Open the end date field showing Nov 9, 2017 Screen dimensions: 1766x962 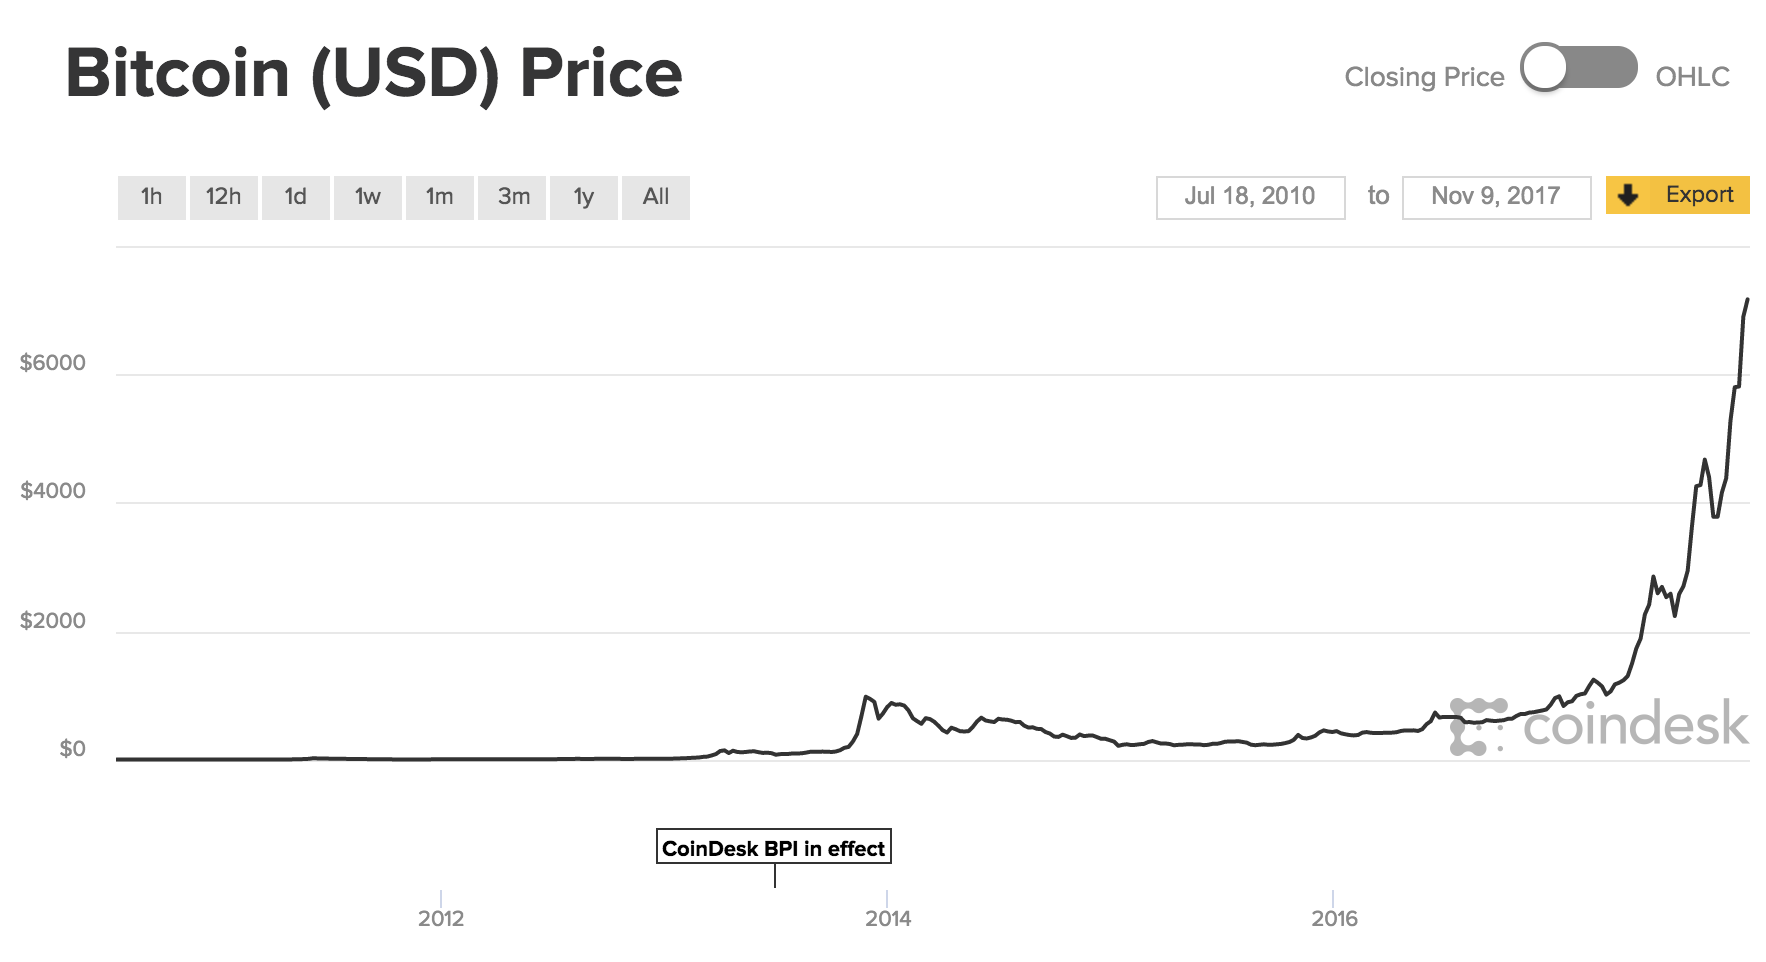point(1496,196)
